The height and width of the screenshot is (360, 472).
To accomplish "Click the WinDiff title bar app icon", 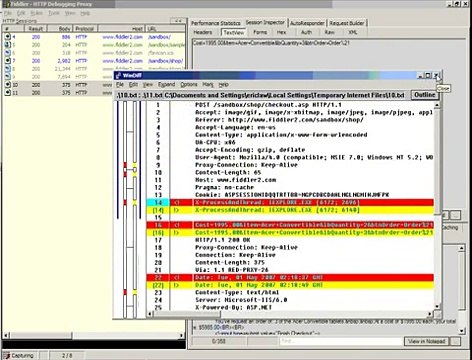I will tap(118, 76).
